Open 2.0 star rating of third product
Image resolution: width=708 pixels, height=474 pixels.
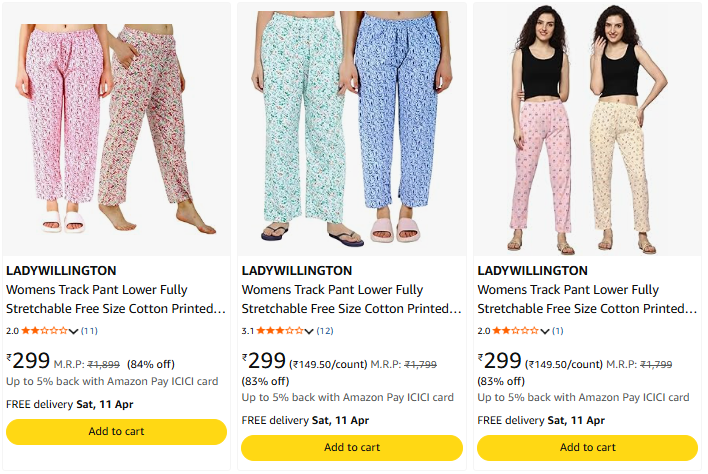(x=515, y=330)
